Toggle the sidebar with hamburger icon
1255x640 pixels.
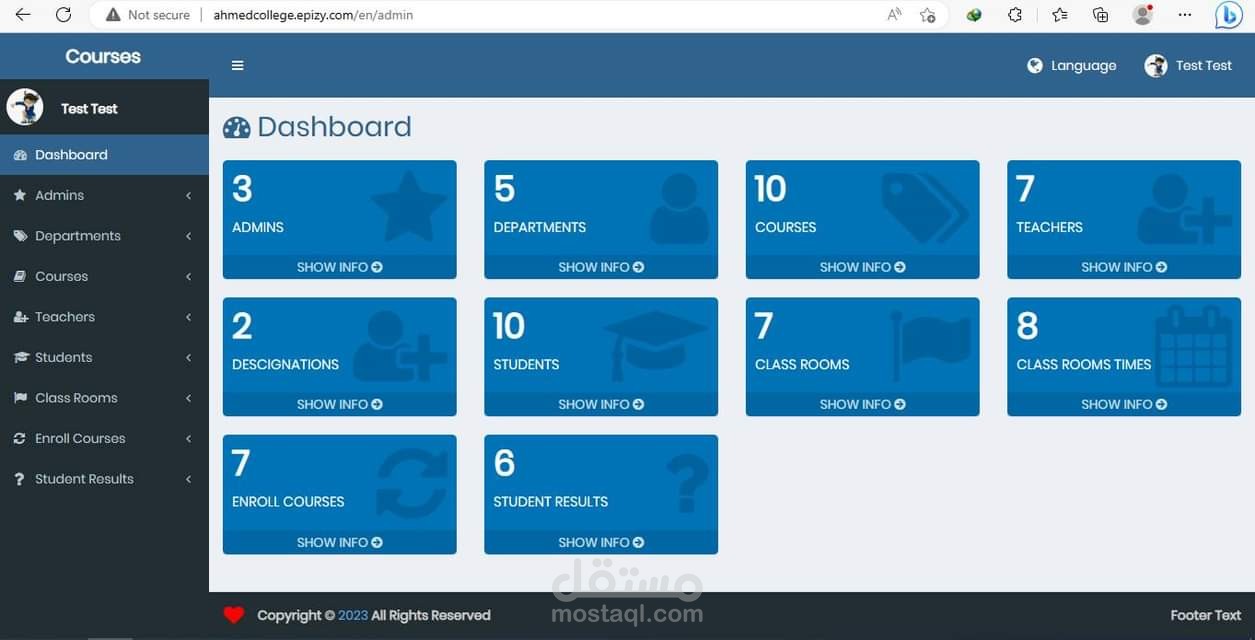(237, 66)
